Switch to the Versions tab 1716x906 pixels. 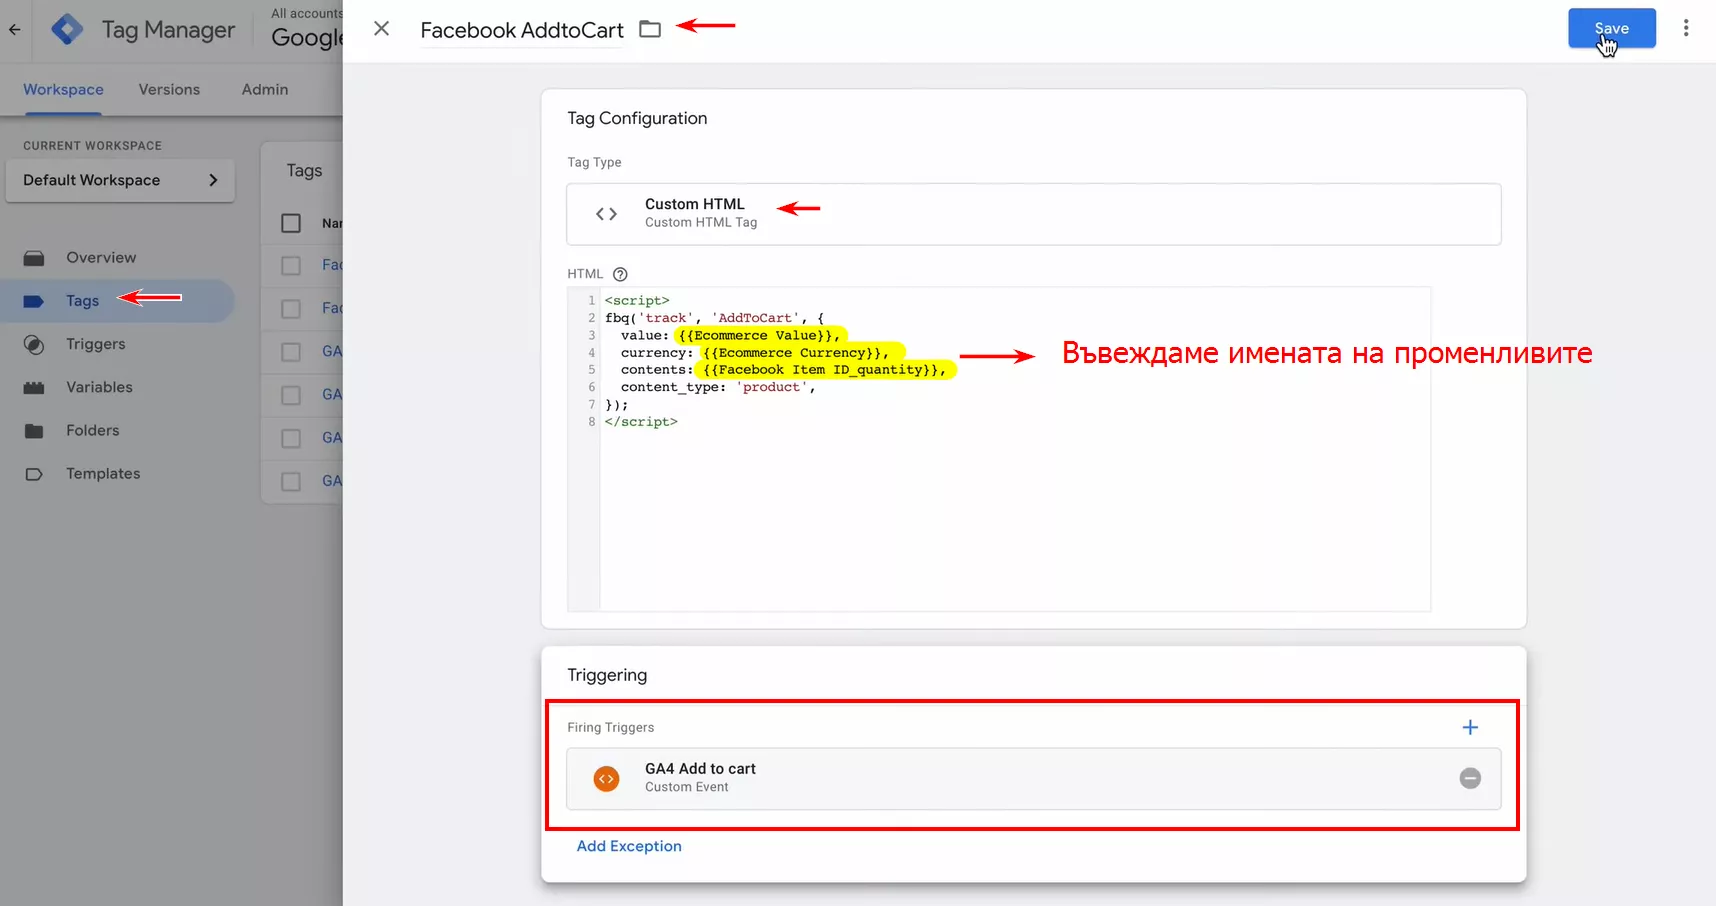click(x=169, y=89)
